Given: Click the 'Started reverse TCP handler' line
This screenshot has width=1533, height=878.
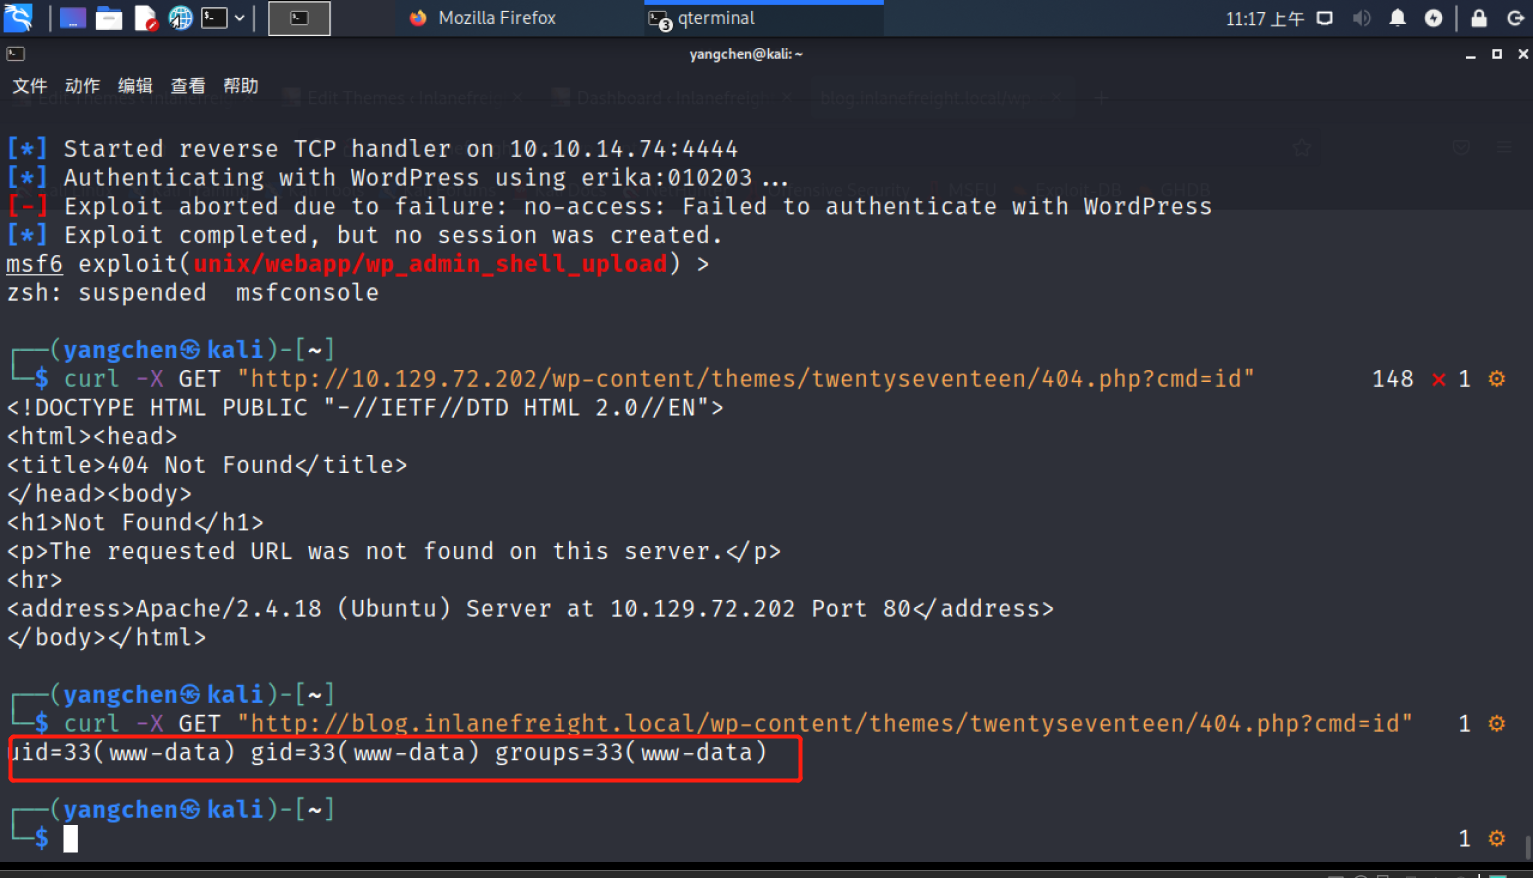Looking at the screenshot, I should point(372,149).
